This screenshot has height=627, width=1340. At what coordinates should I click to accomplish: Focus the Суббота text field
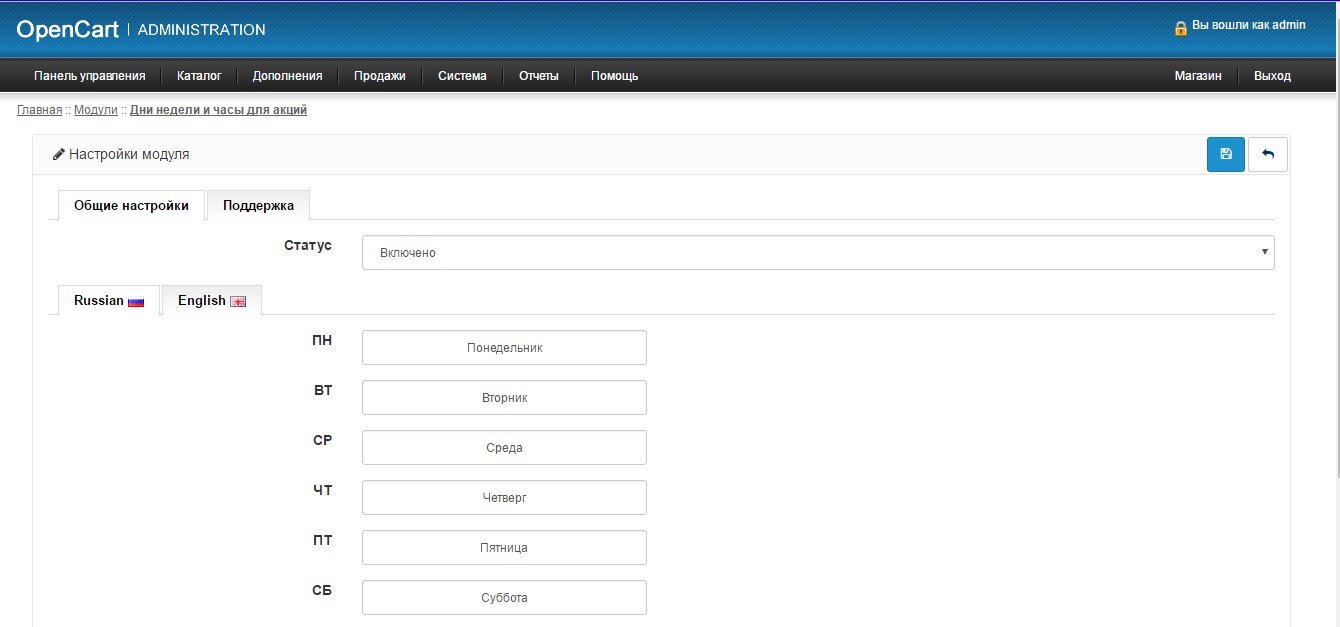[x=504, y=598]
